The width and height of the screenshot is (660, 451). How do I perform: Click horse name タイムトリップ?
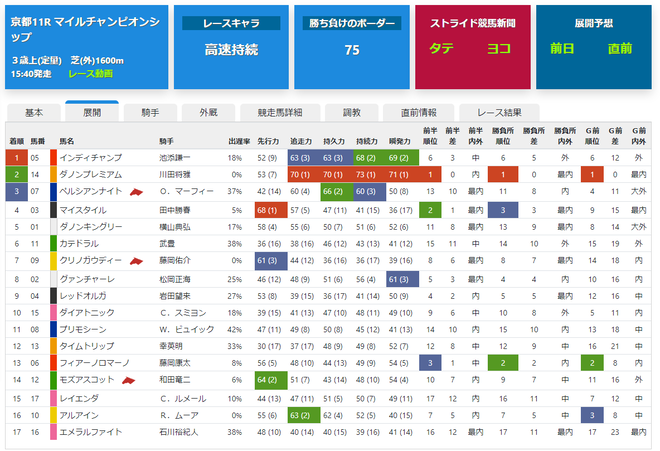[87, 346]
